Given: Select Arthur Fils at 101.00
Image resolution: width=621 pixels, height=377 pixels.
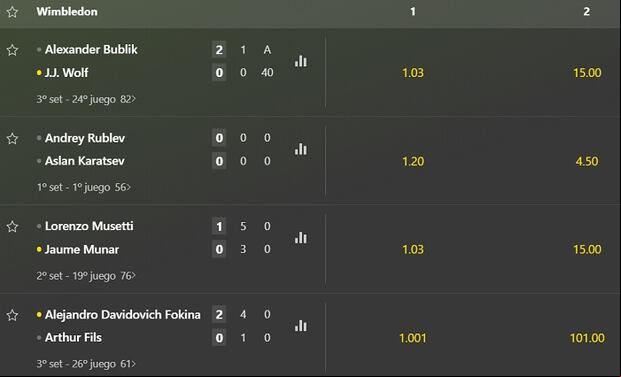Looking at the screenshot, I should [587, 338].
